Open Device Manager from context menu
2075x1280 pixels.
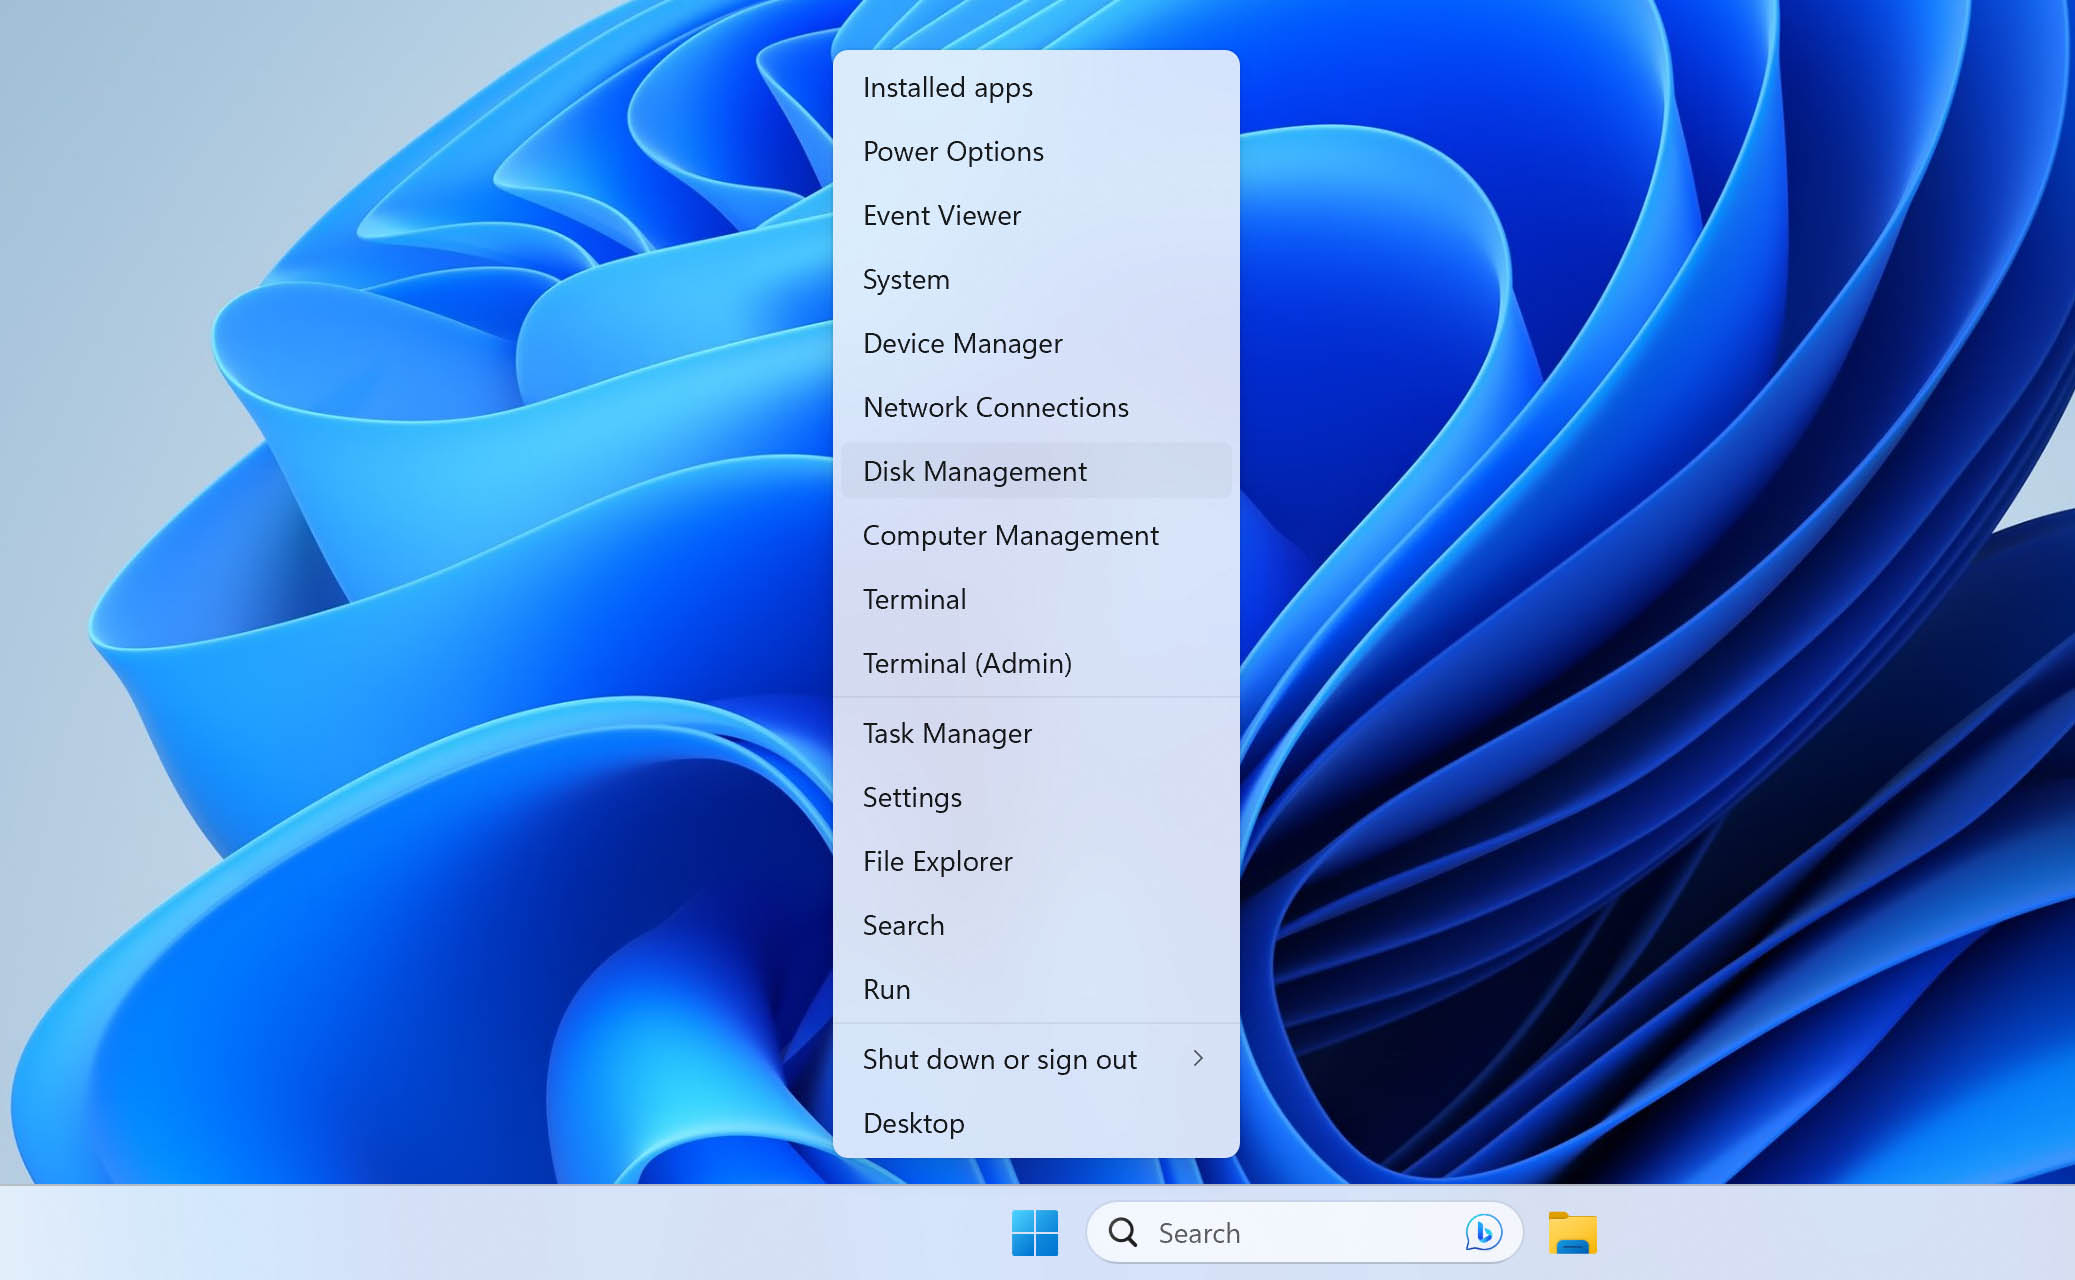[x=962, y=342]
